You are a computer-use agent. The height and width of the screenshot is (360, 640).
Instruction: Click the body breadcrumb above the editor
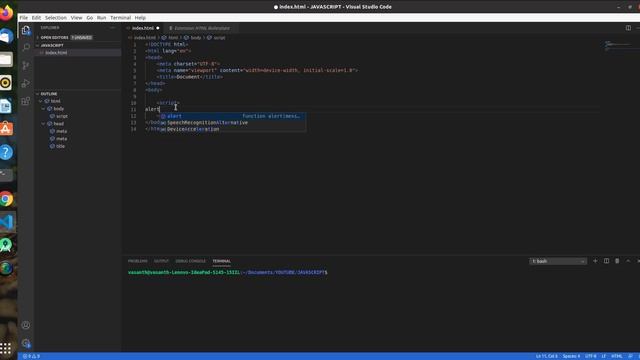click(x=196, y=38)
